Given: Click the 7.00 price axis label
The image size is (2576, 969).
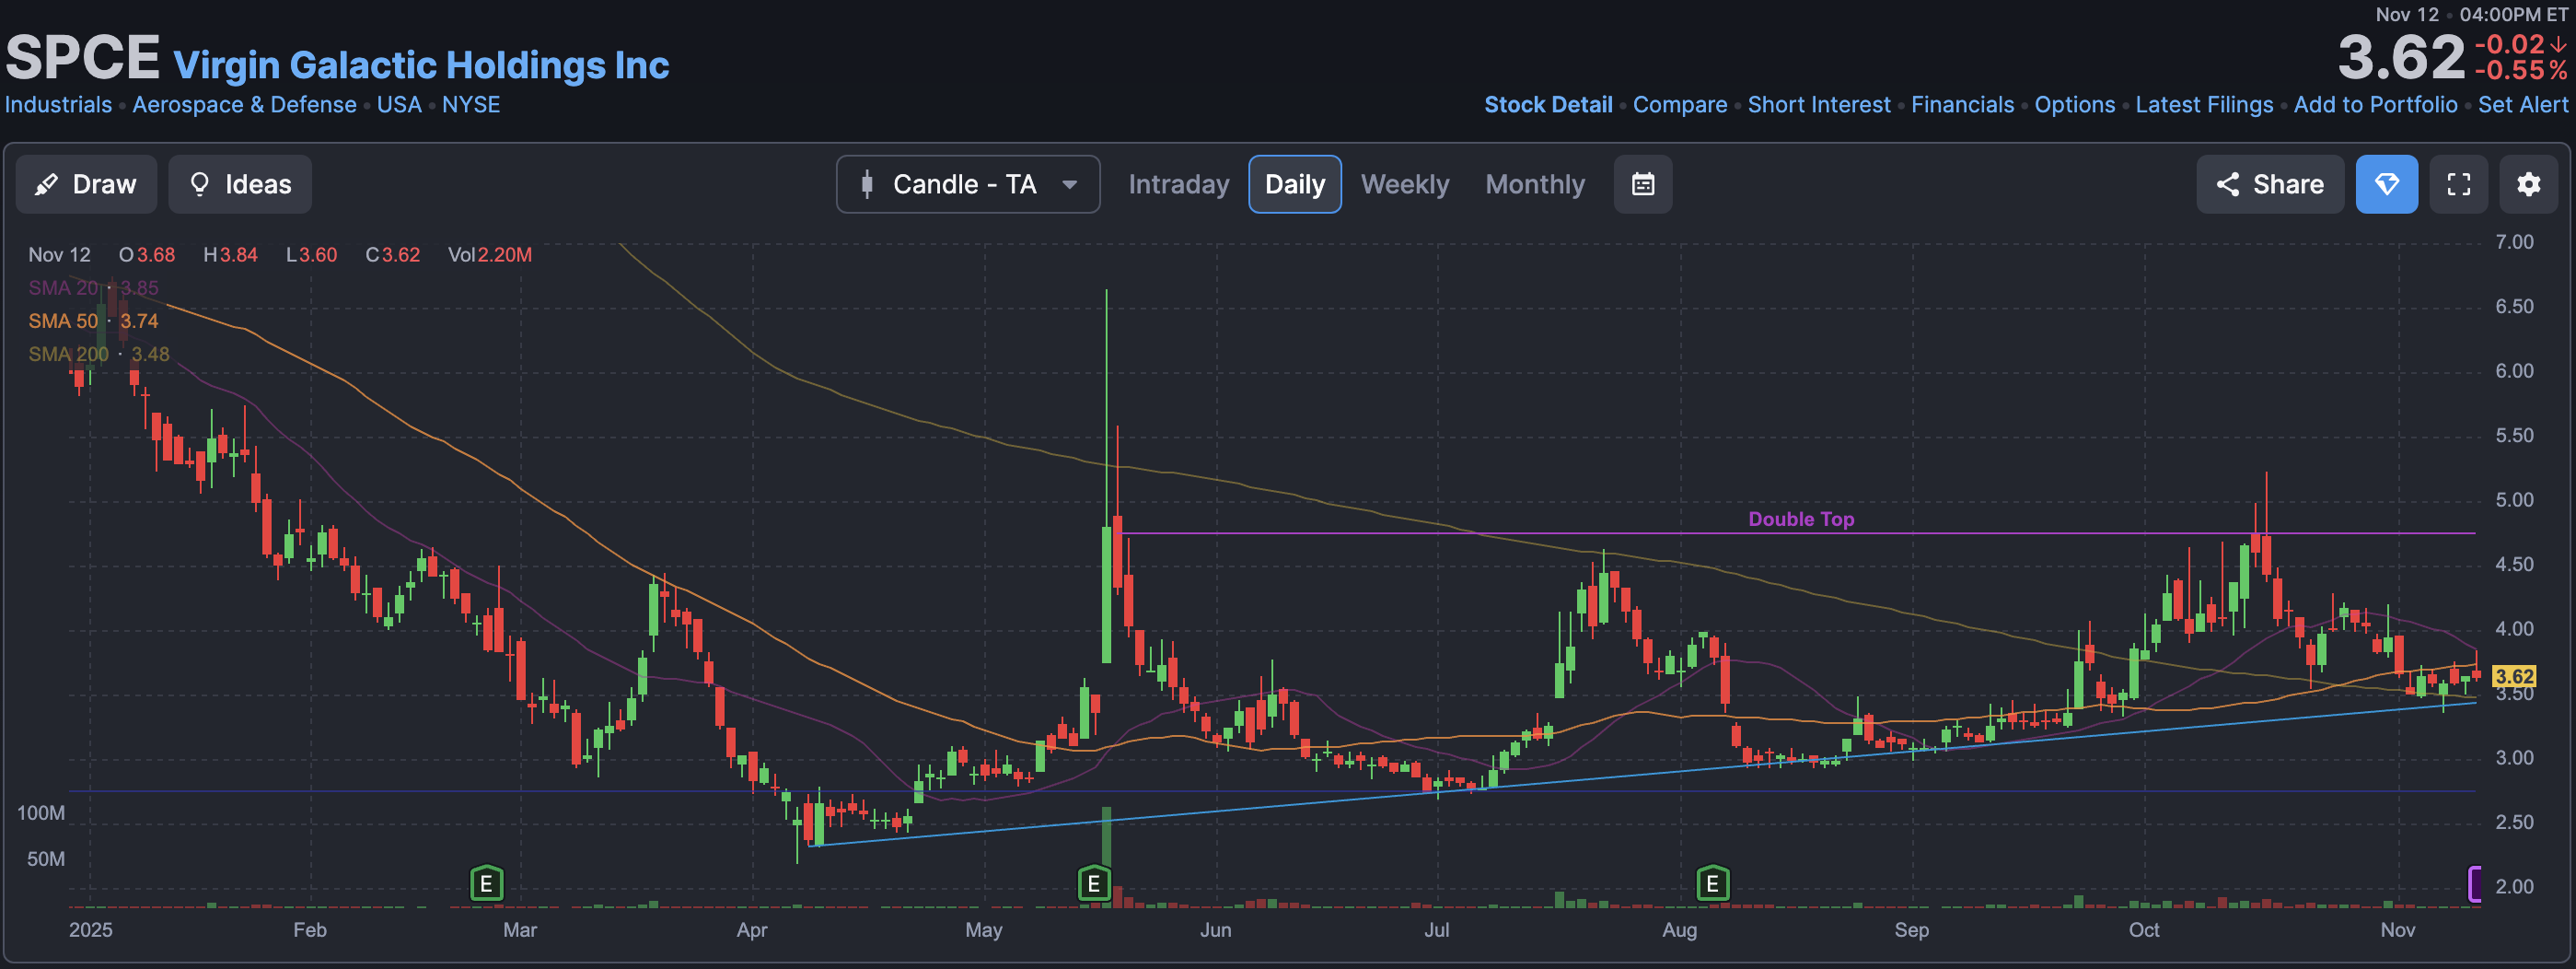Looking at the screenshot, I should click(x=2514, y=242).
